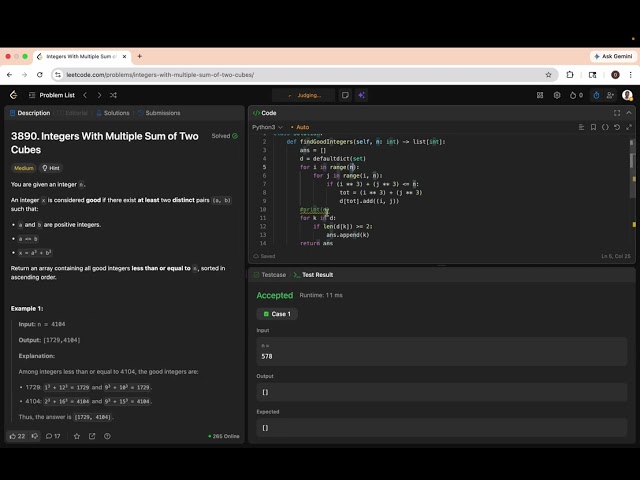Click the LeetCode logo icon
Screen dimensions: 640x480
[13, 95]
